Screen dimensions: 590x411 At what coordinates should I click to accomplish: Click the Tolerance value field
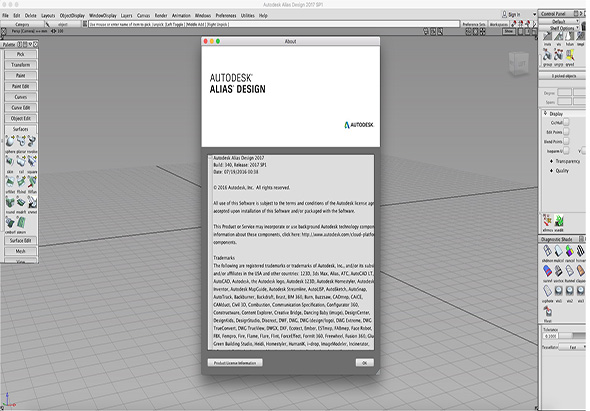[x=550, y=336]
